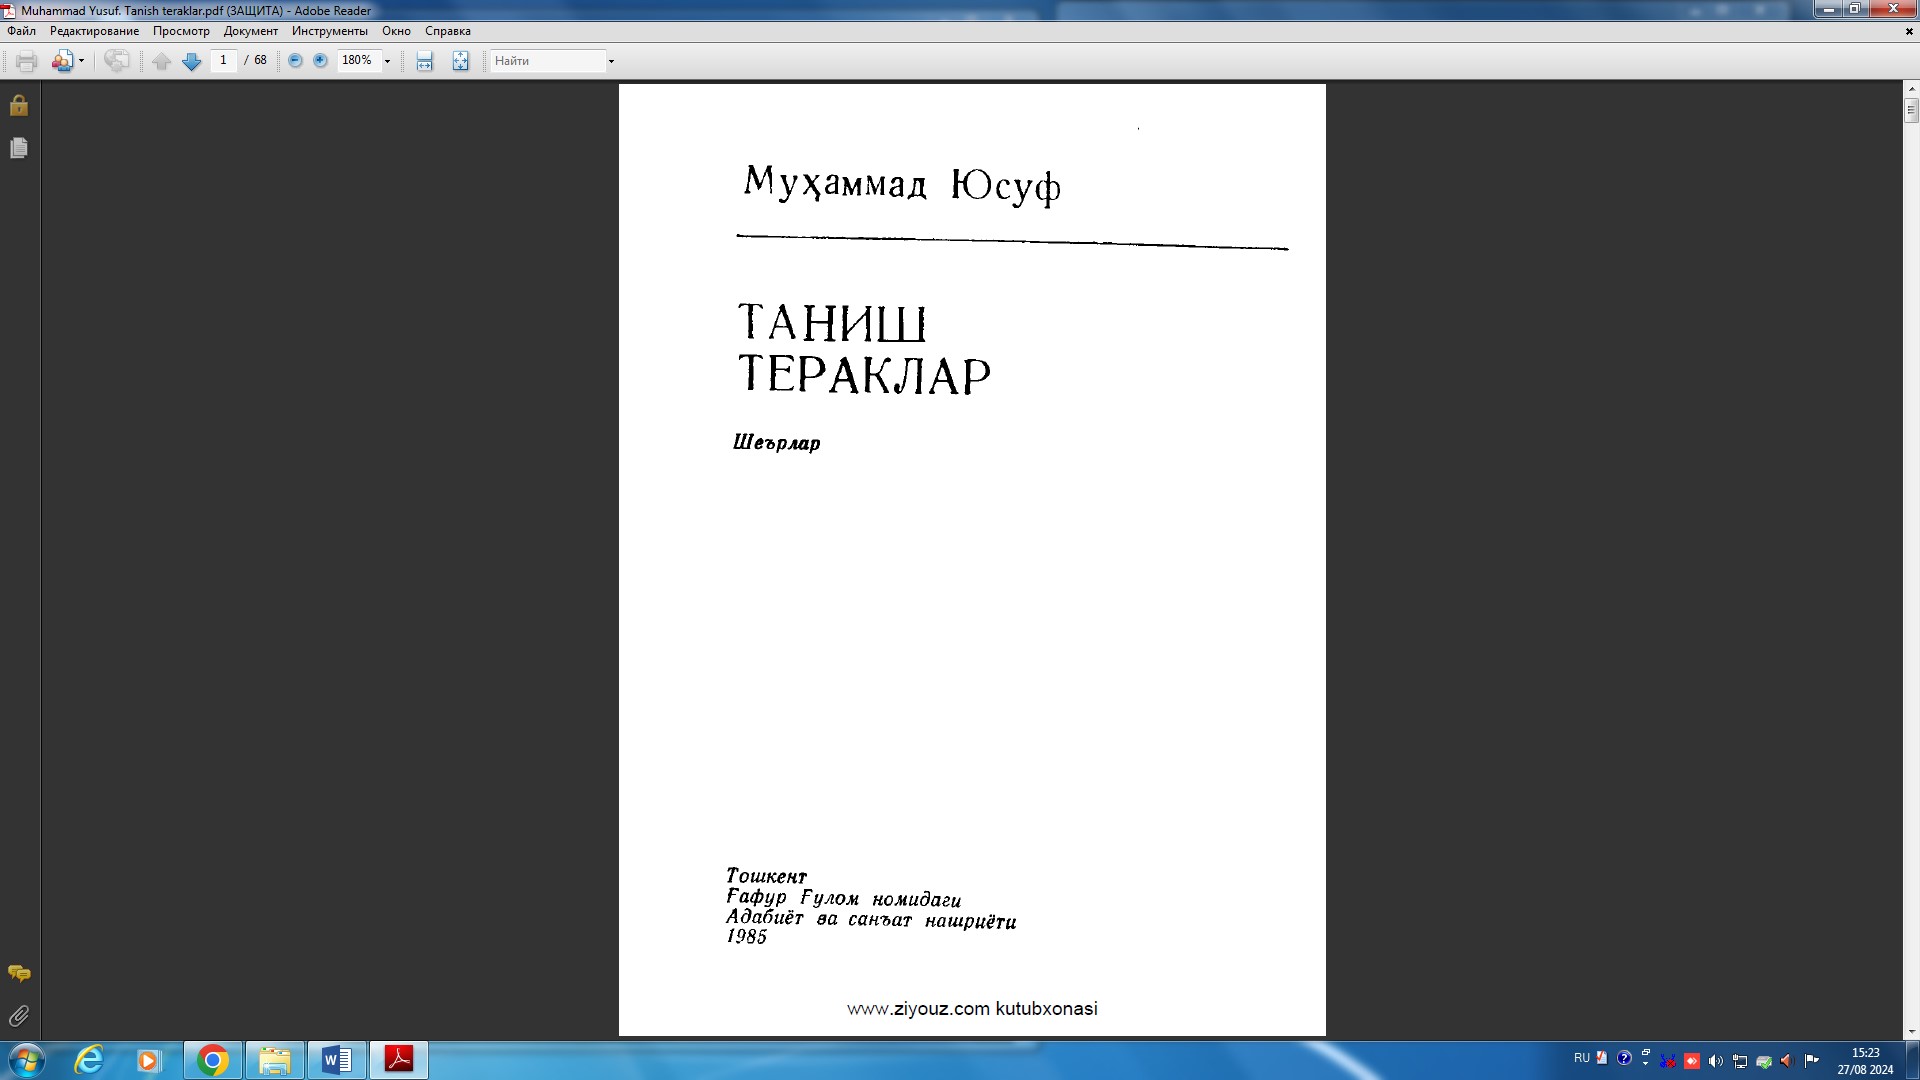Open the Инструменты menu
Image resolution: width=1920 pixels, height=1080 pixels.
click(329, 31)
